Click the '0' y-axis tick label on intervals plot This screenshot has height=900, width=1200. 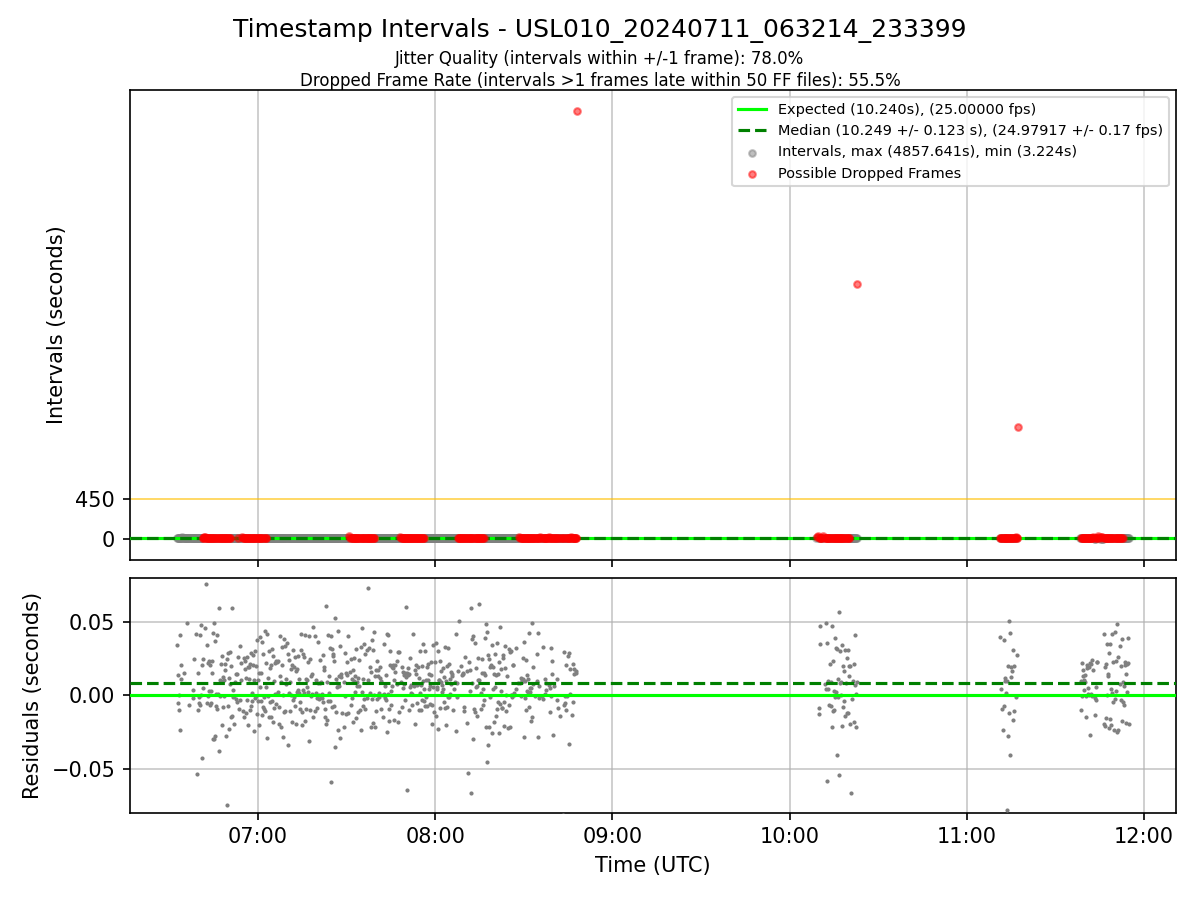[109, 539]
